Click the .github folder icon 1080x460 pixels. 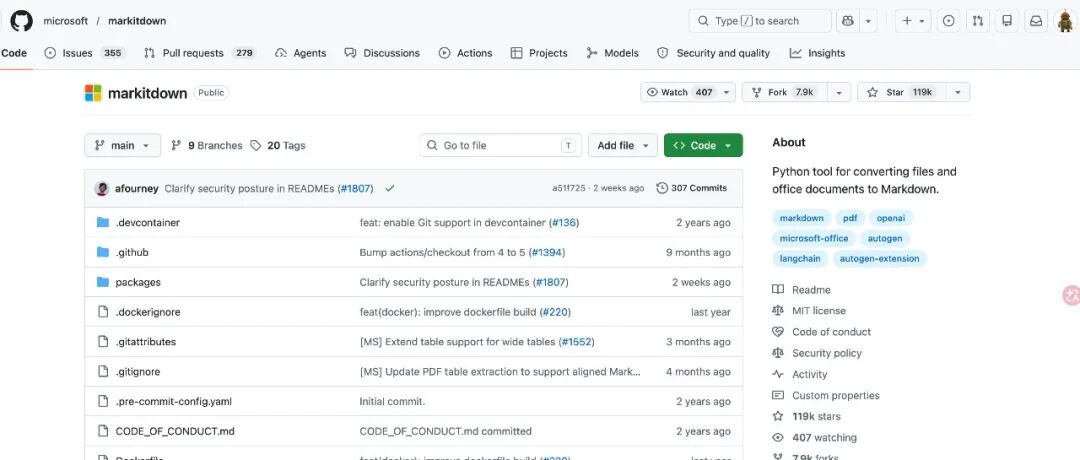coord(103,252)
